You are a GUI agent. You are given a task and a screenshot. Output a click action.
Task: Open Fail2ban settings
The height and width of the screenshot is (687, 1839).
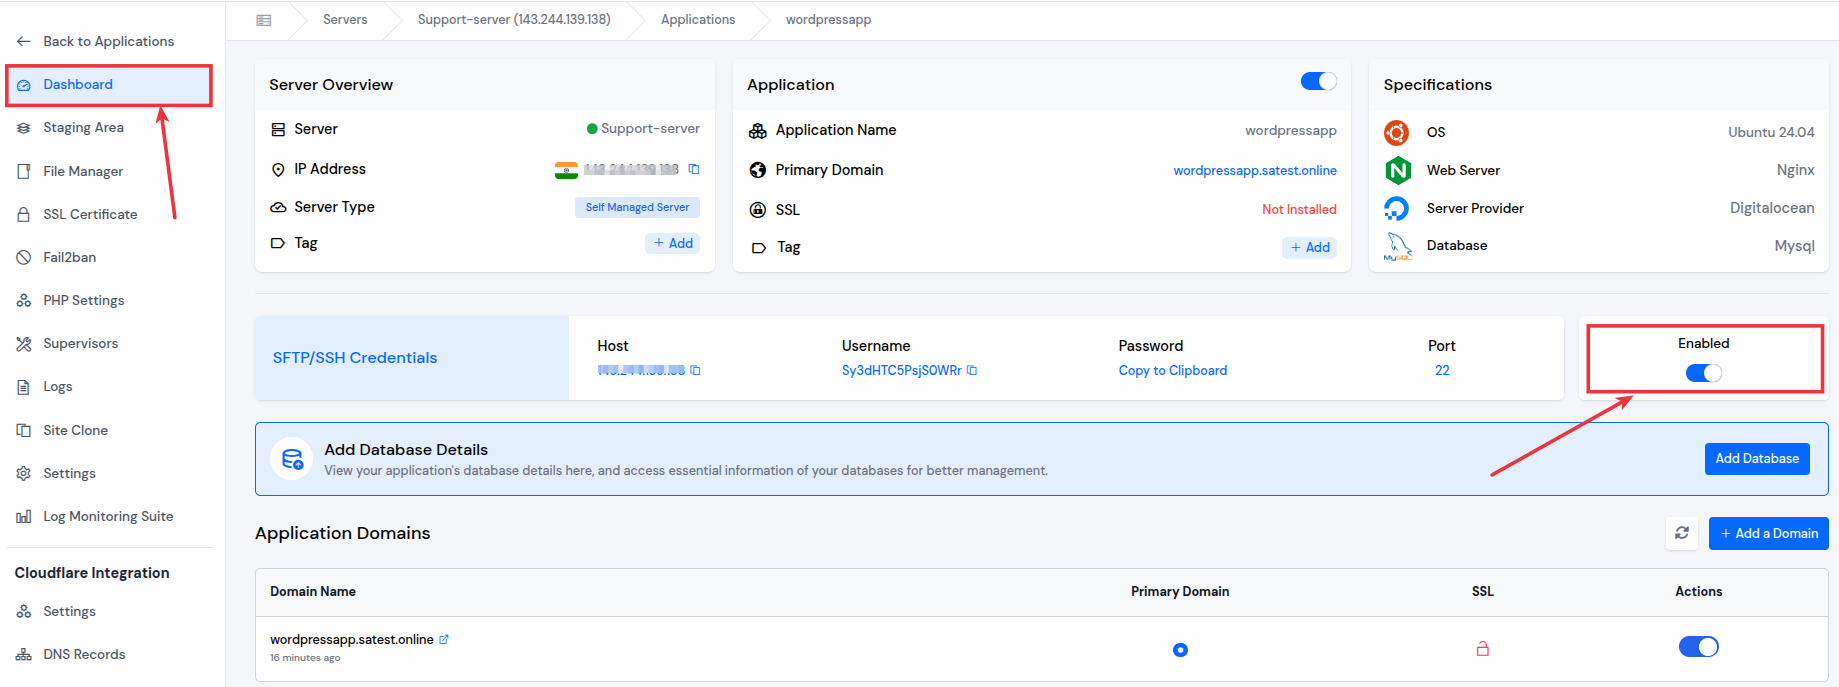(69, 257)
